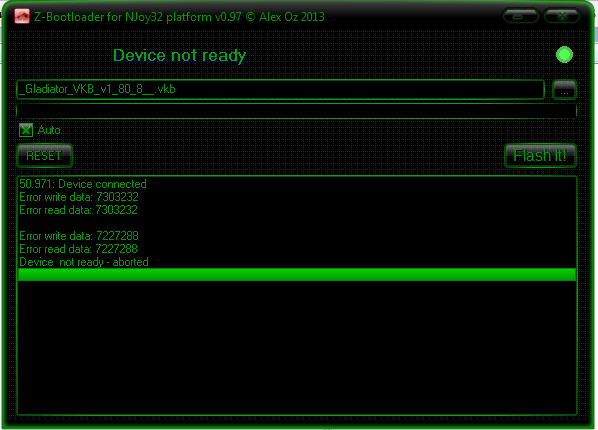Viewport: 598px width, 430px height.
Task: Select the 'Device connected' log entry
Action: click(83, 184)
